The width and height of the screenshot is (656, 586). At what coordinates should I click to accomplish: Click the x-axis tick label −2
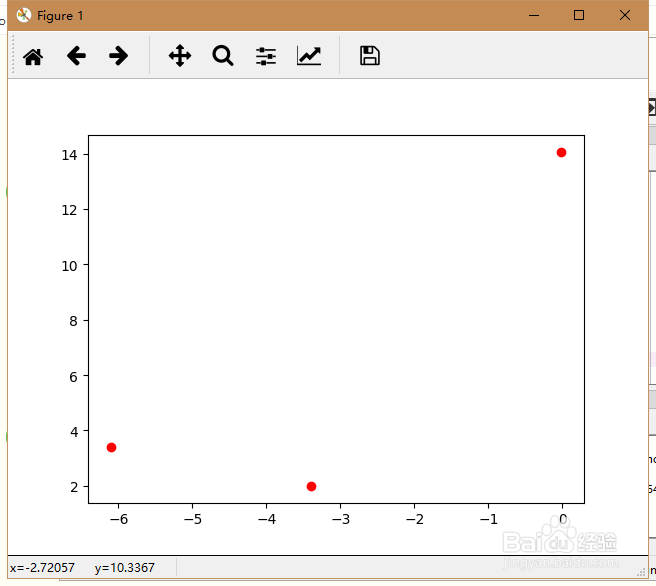[415, 519]
